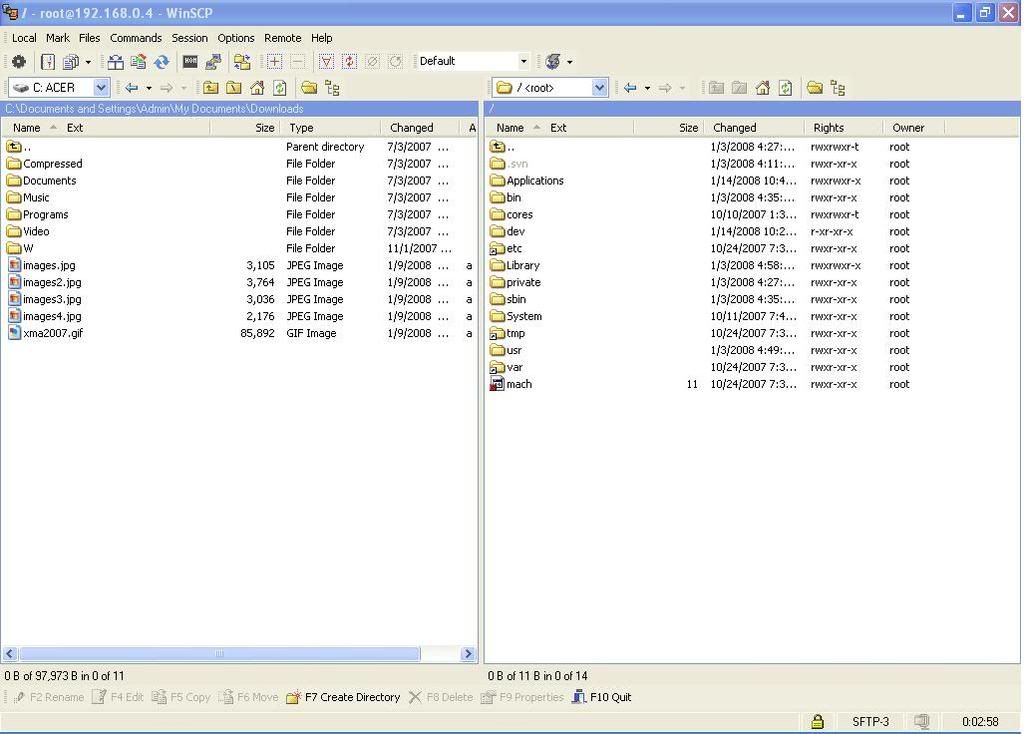This screenshot has height=734, width=1024.
Task: Select the System folder in remote panel
Action: [x=516, y=317]
